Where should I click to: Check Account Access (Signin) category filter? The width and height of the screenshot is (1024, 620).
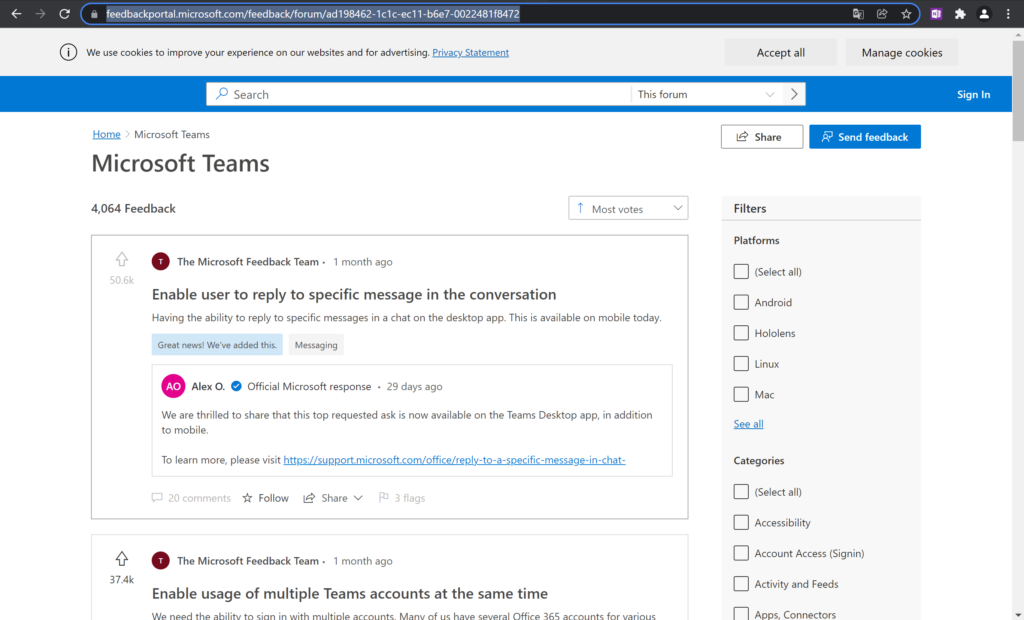pos(741,553)
